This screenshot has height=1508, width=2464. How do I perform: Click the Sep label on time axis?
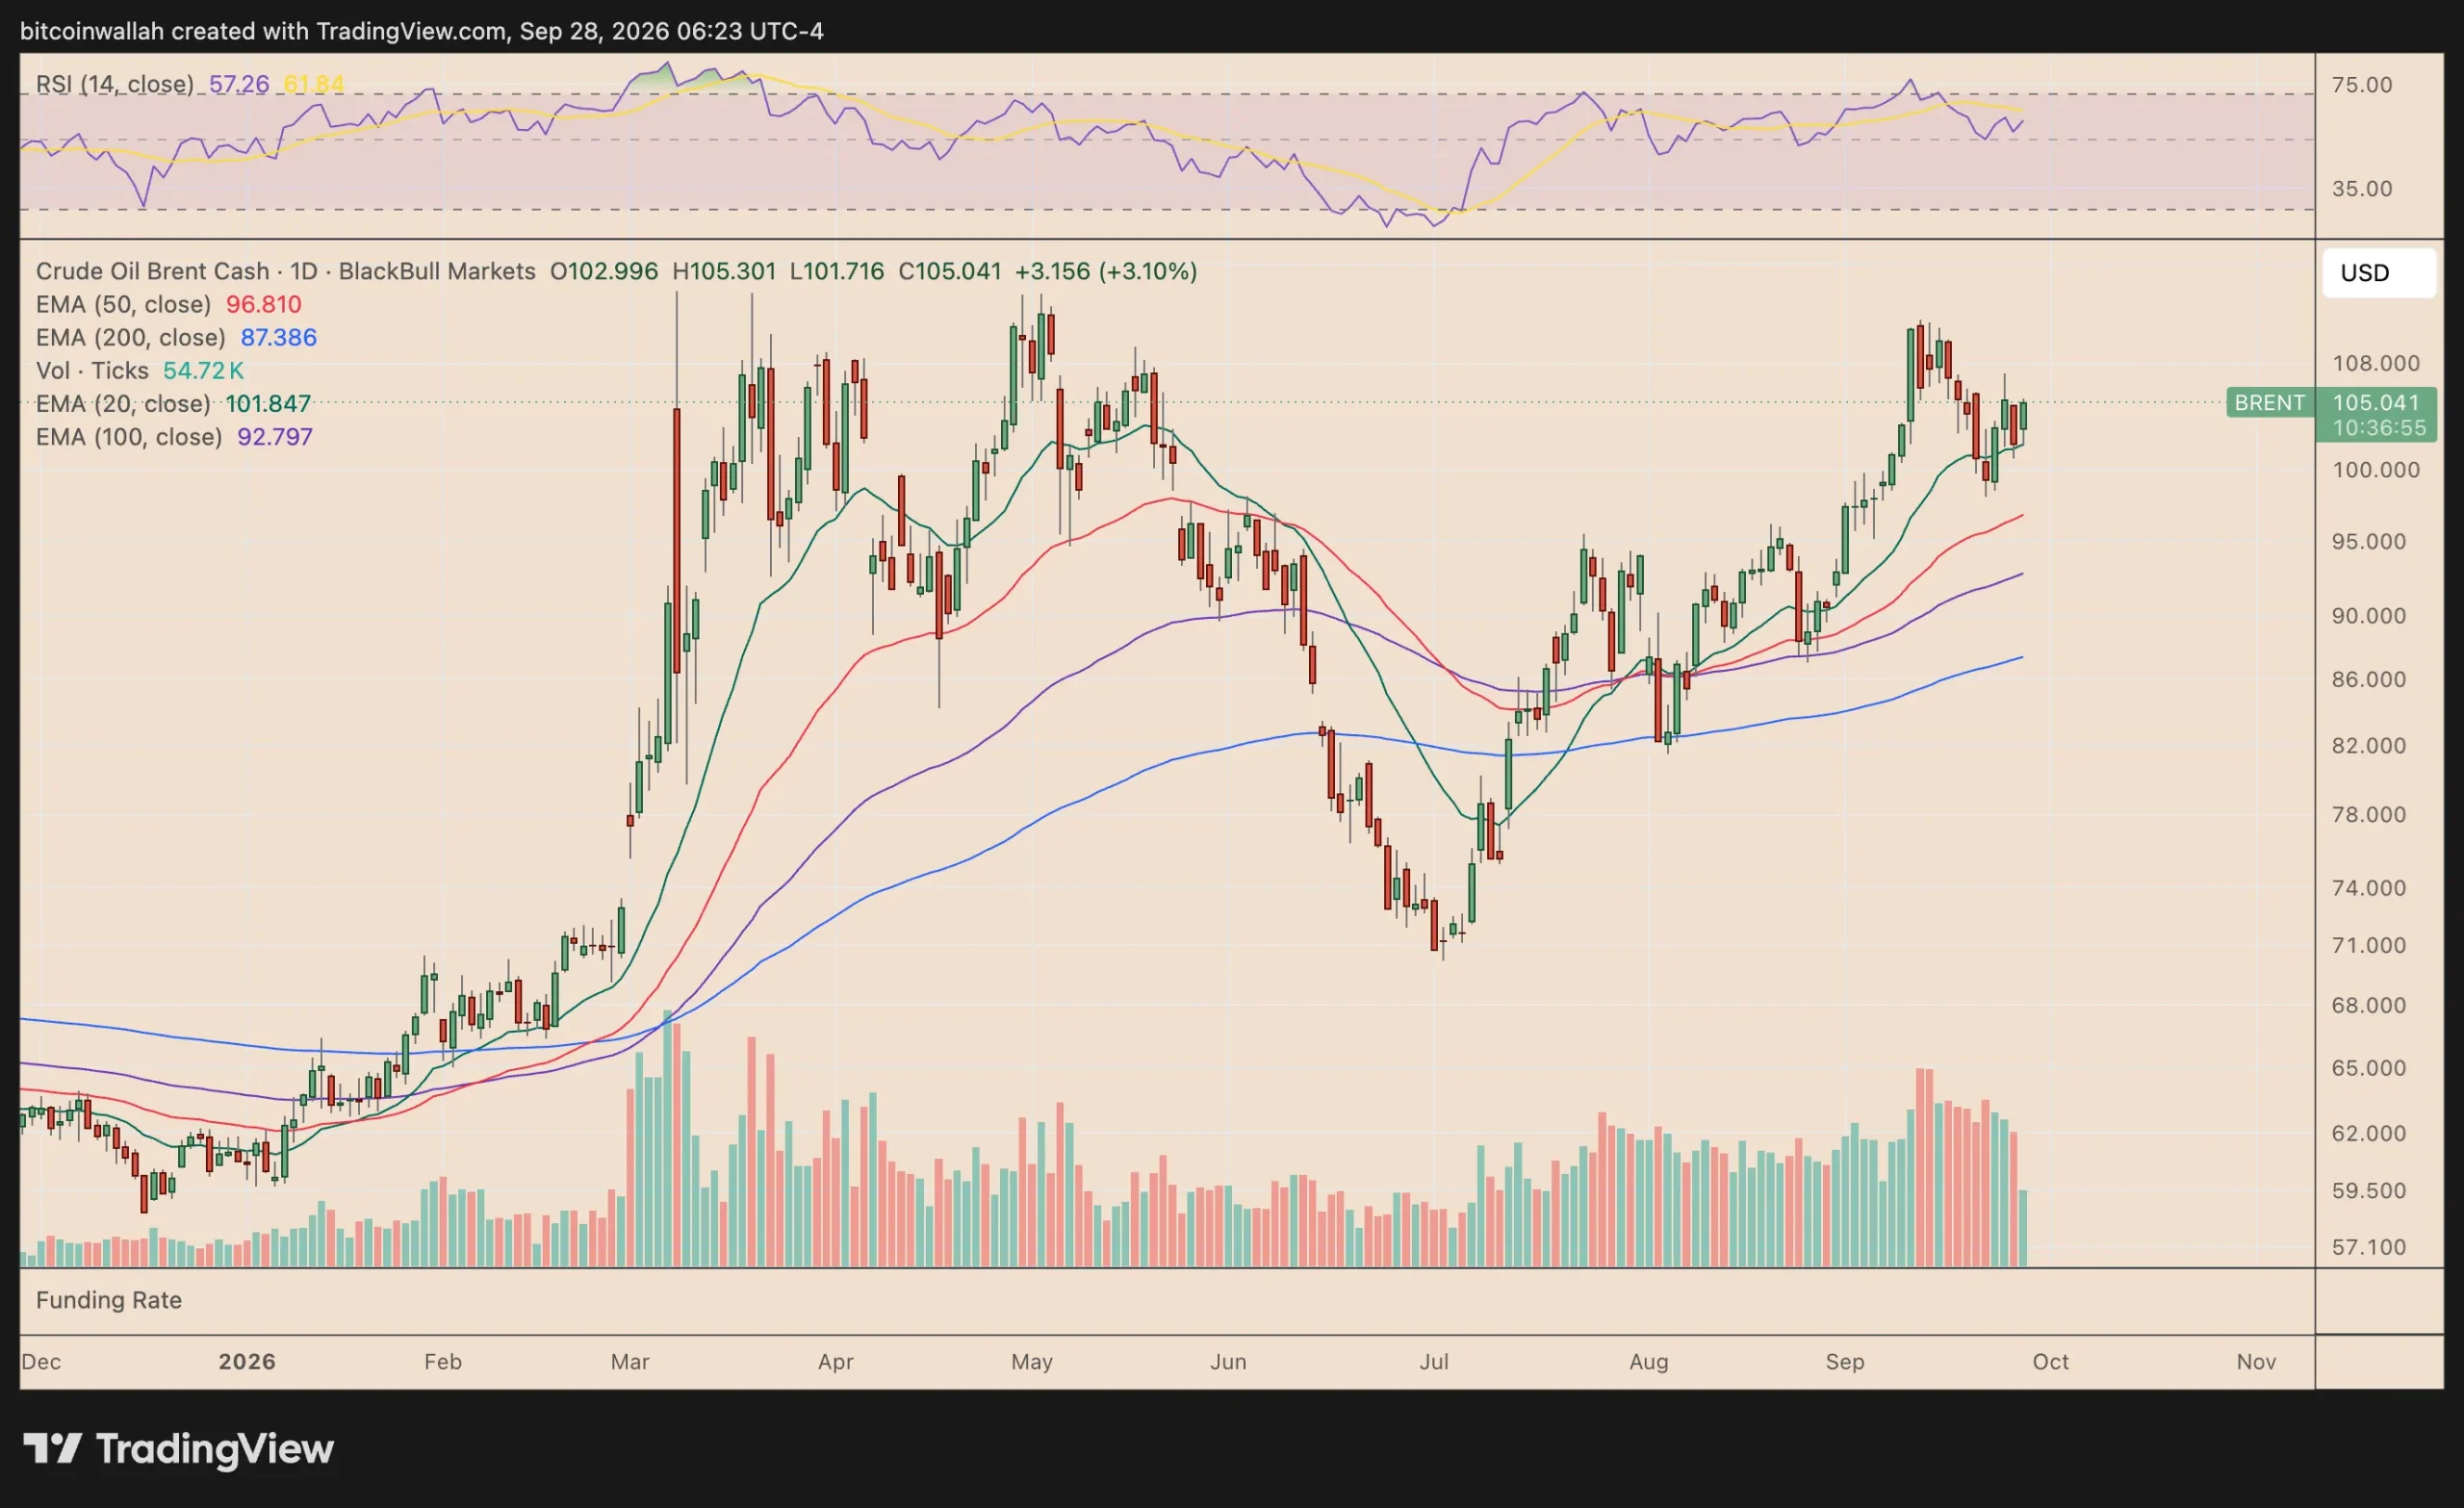pyautogui.click(x=1845, y=1361)
